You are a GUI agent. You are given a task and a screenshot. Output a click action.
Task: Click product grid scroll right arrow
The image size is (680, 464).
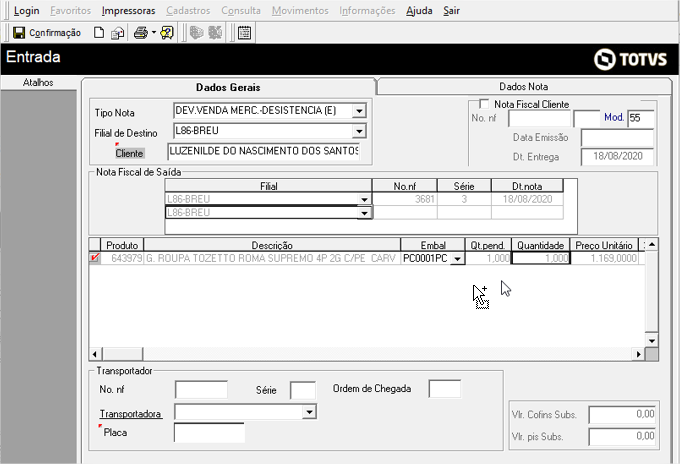click(x=638, y=354)
